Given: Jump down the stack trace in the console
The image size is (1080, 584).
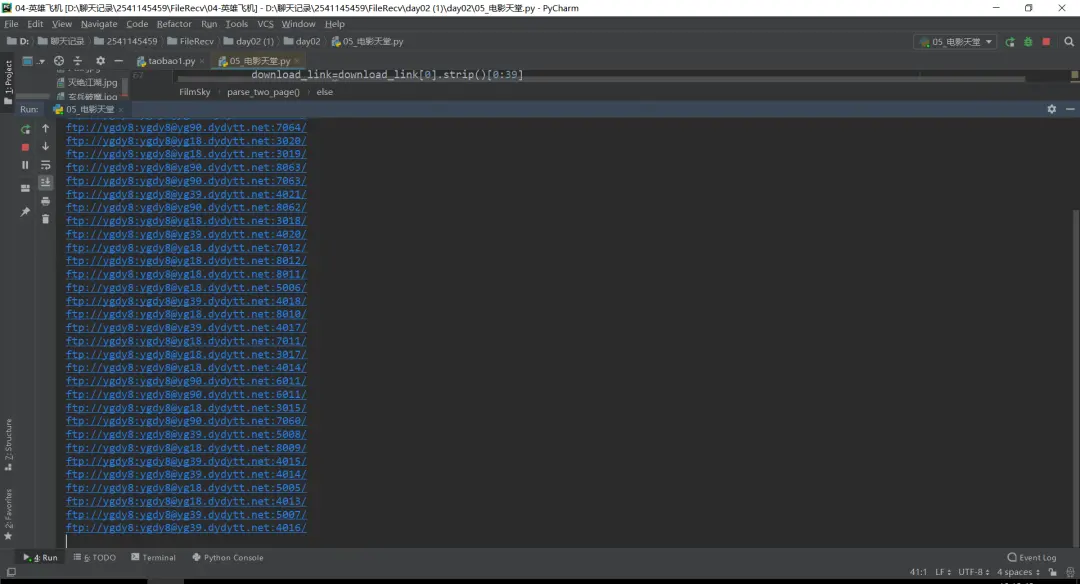Looking at the screenshot, I should (45, 147).
